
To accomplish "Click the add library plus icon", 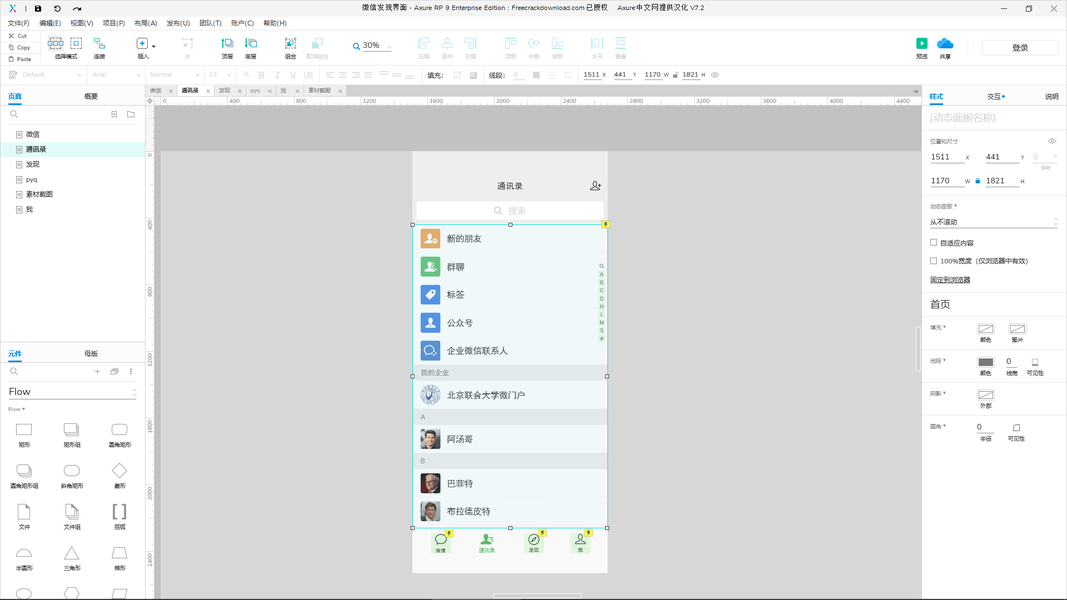I will pyautogui.click(x=97, y=371).
